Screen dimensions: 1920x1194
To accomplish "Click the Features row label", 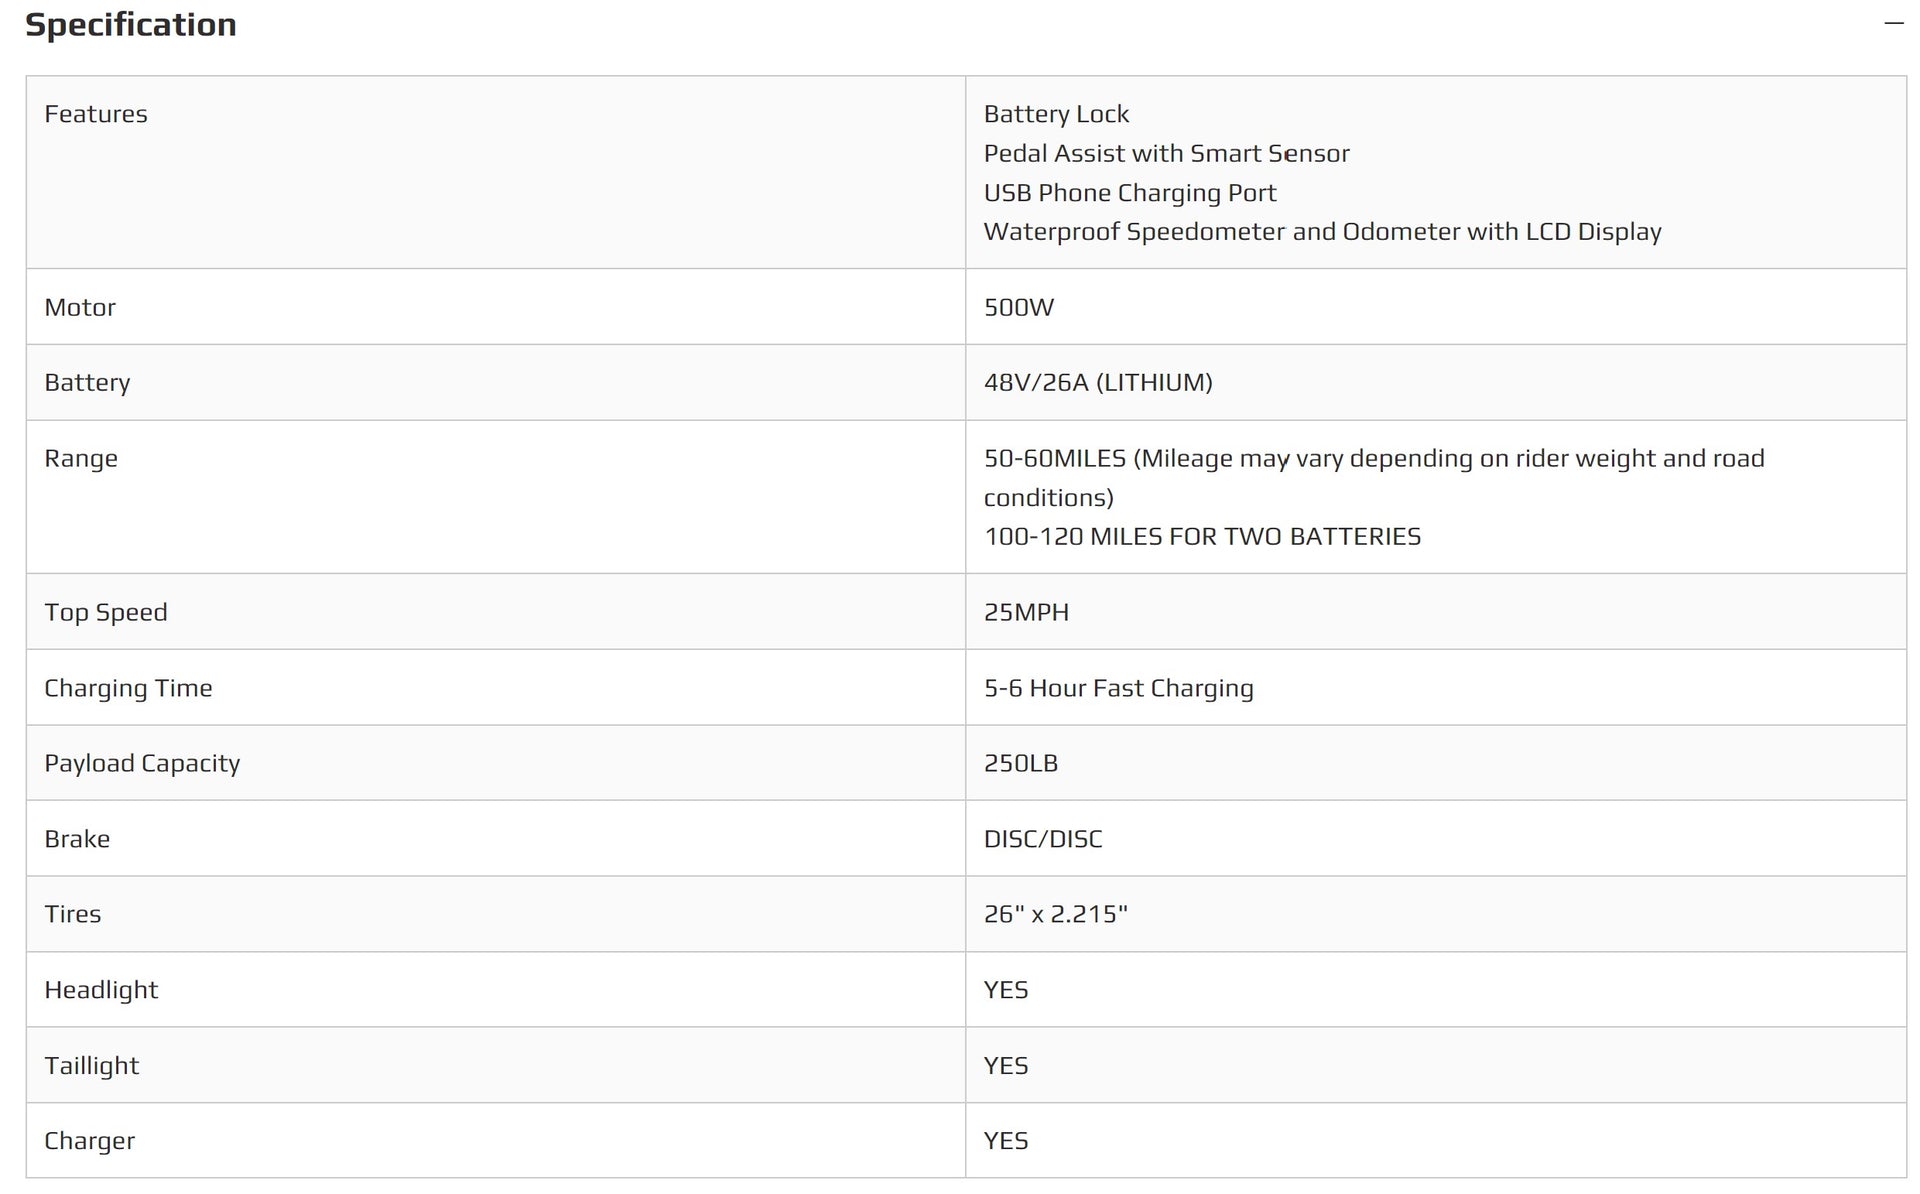I will click(x=96, y=114).
